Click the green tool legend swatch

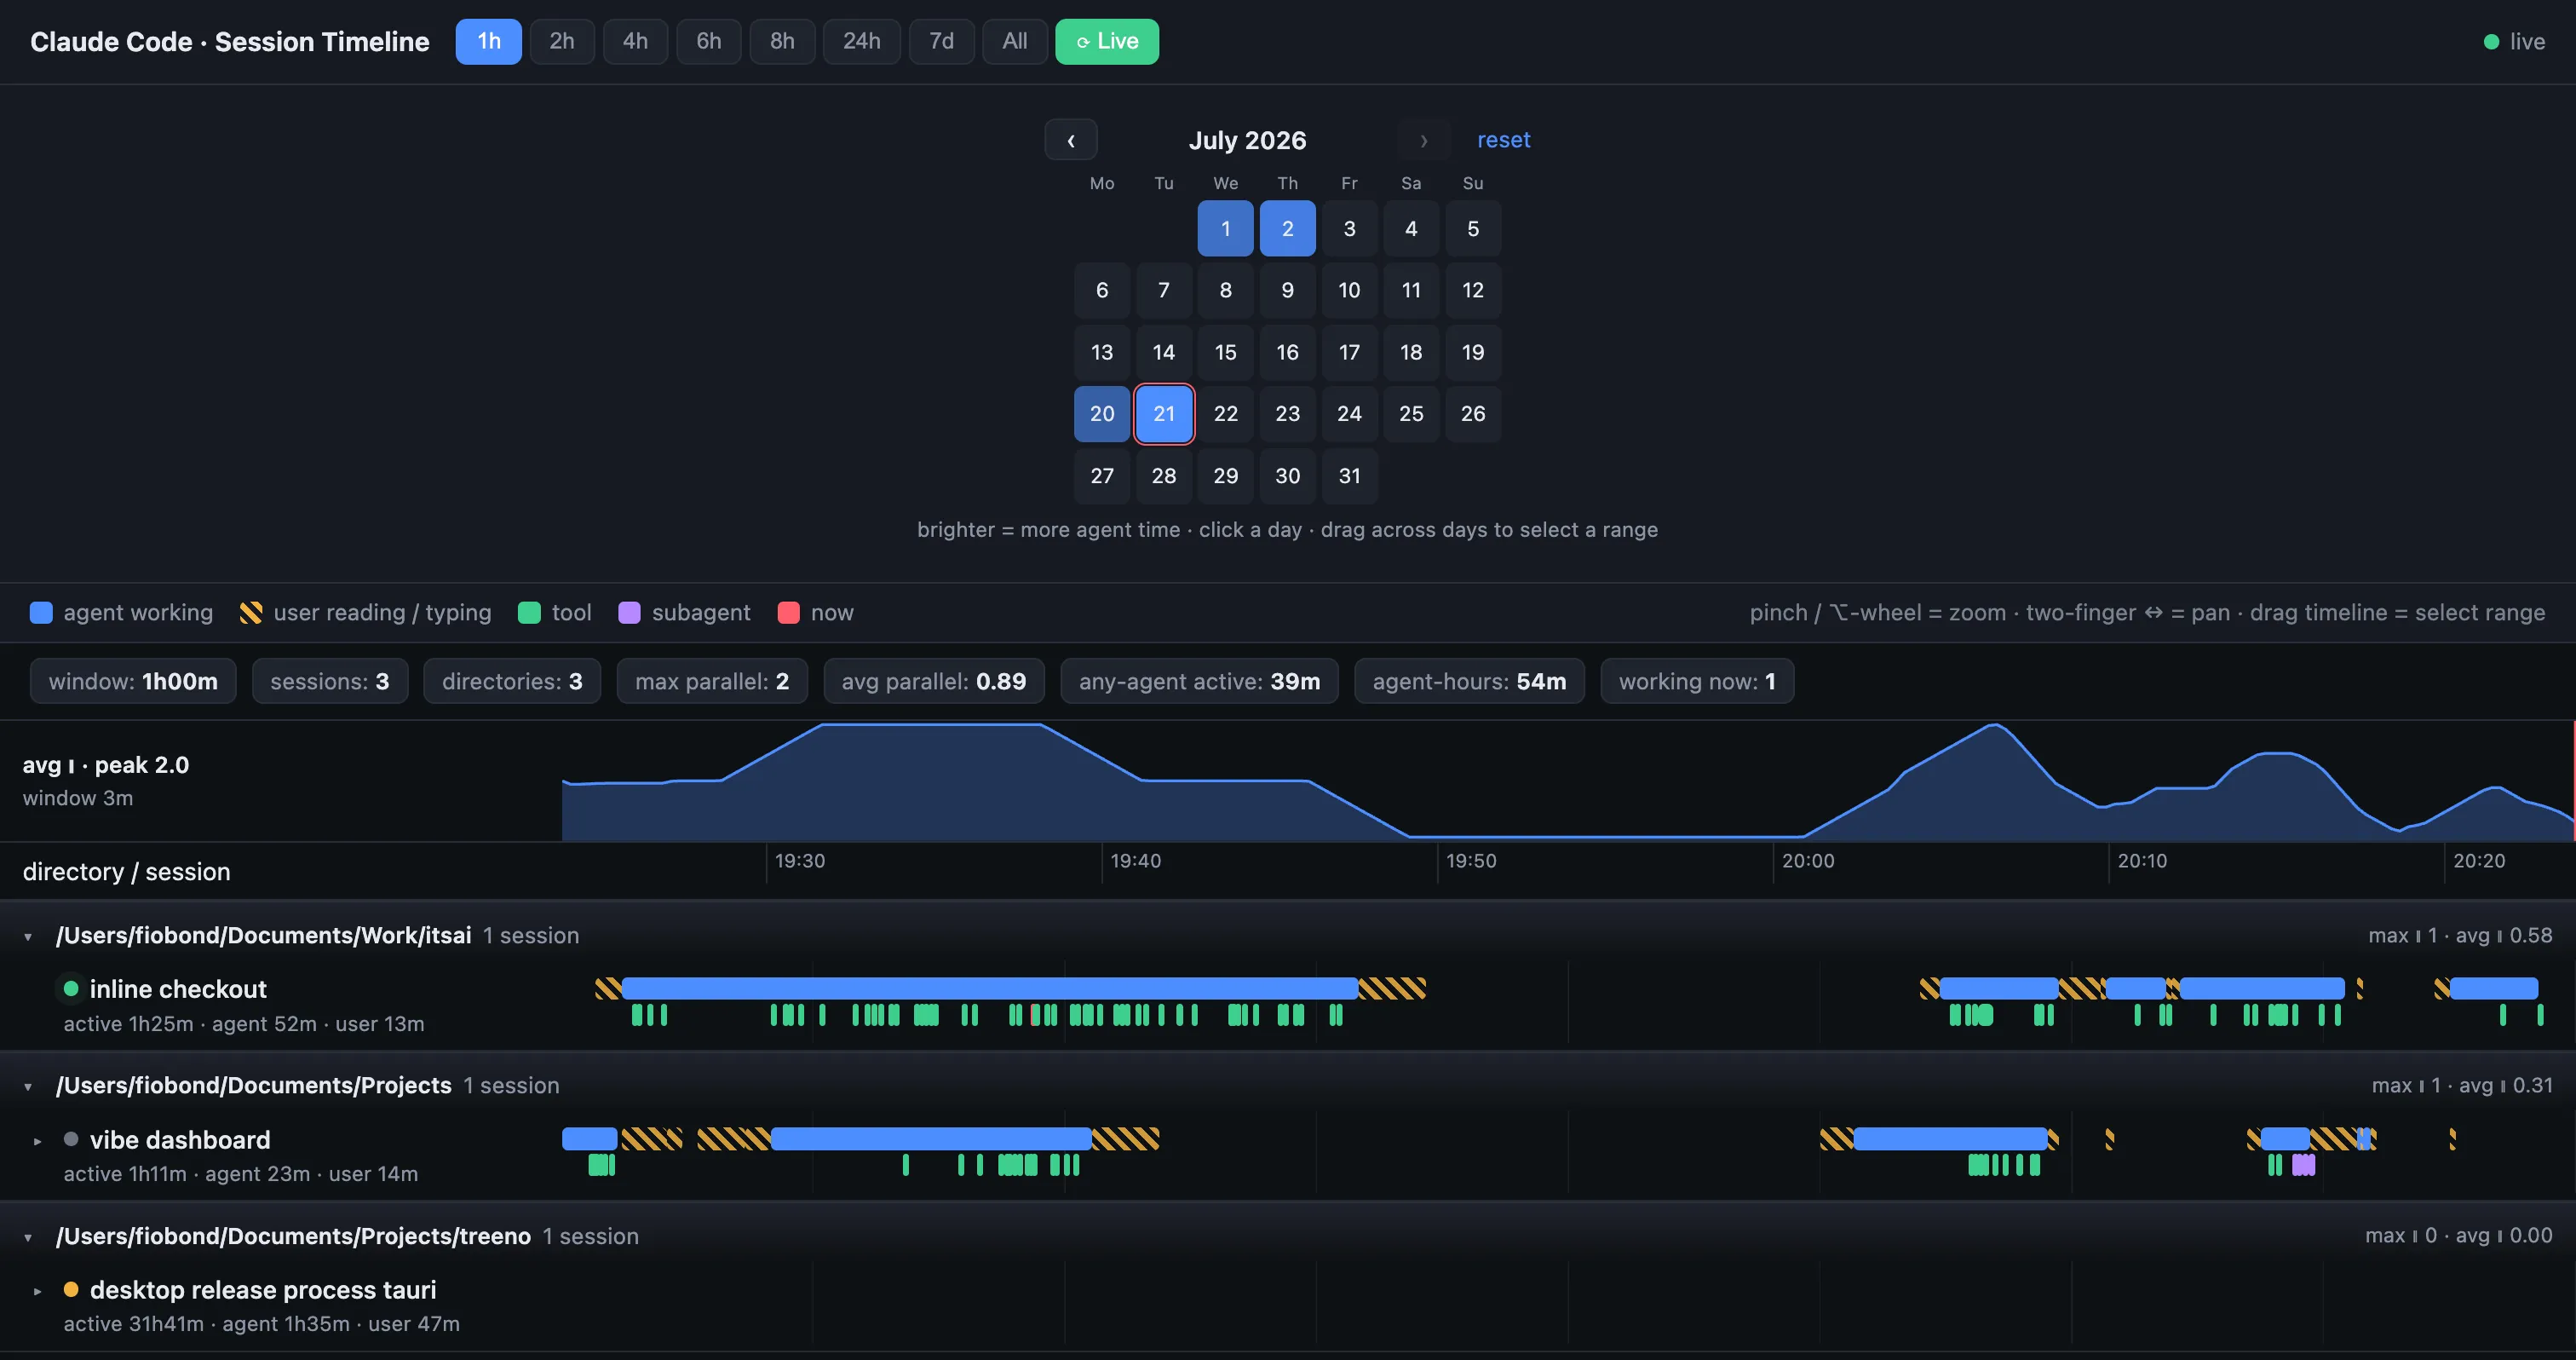[x=529, y=613]
